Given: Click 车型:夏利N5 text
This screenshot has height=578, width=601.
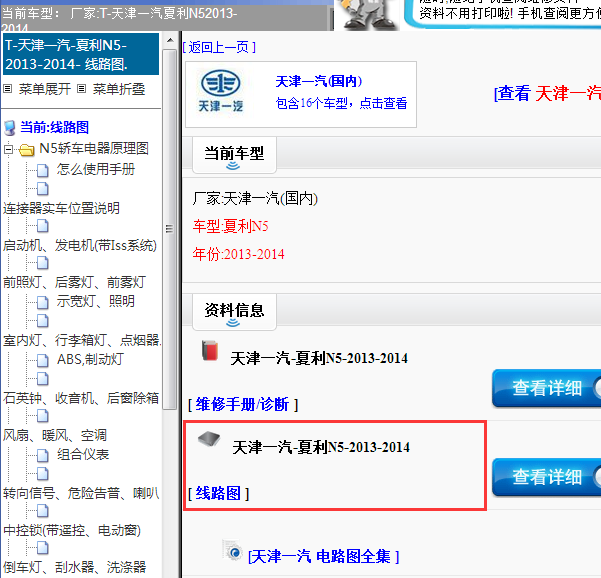Looking at the screenshot, I should (x=231, y=226).
